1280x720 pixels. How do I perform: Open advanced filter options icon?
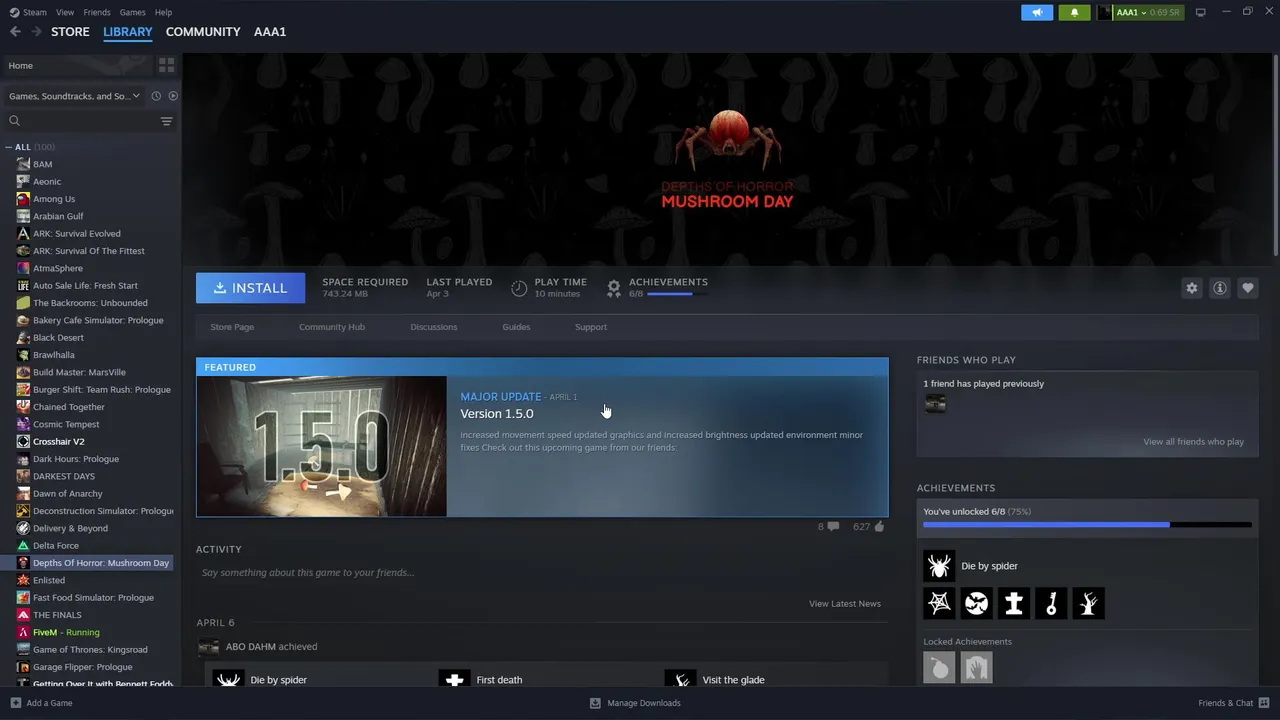pyautogui.click(x=166, y=121)
